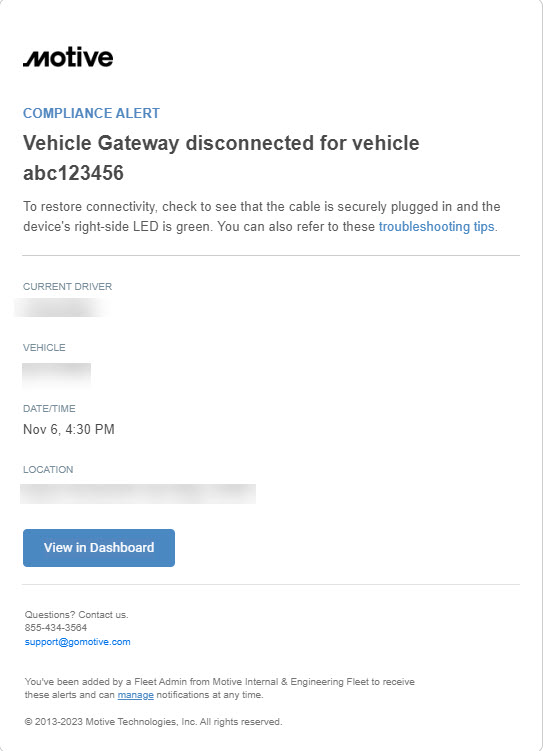Open the troubleshooting tips link
Viewport: 543px width, 751px height.
[436, 226]
